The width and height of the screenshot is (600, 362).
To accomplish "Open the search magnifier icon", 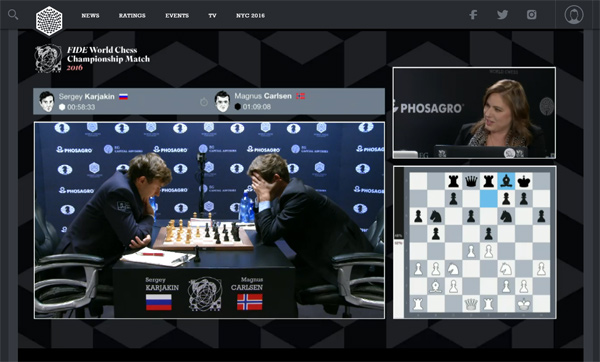I will [13, 15].
